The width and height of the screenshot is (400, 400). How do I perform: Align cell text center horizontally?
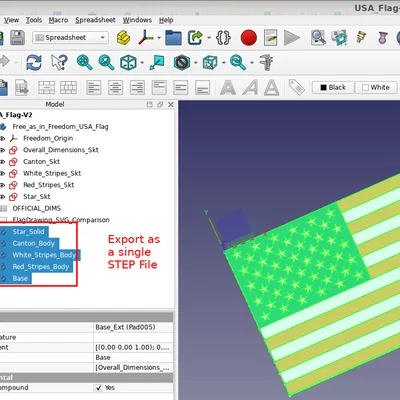tap(115, 88)
